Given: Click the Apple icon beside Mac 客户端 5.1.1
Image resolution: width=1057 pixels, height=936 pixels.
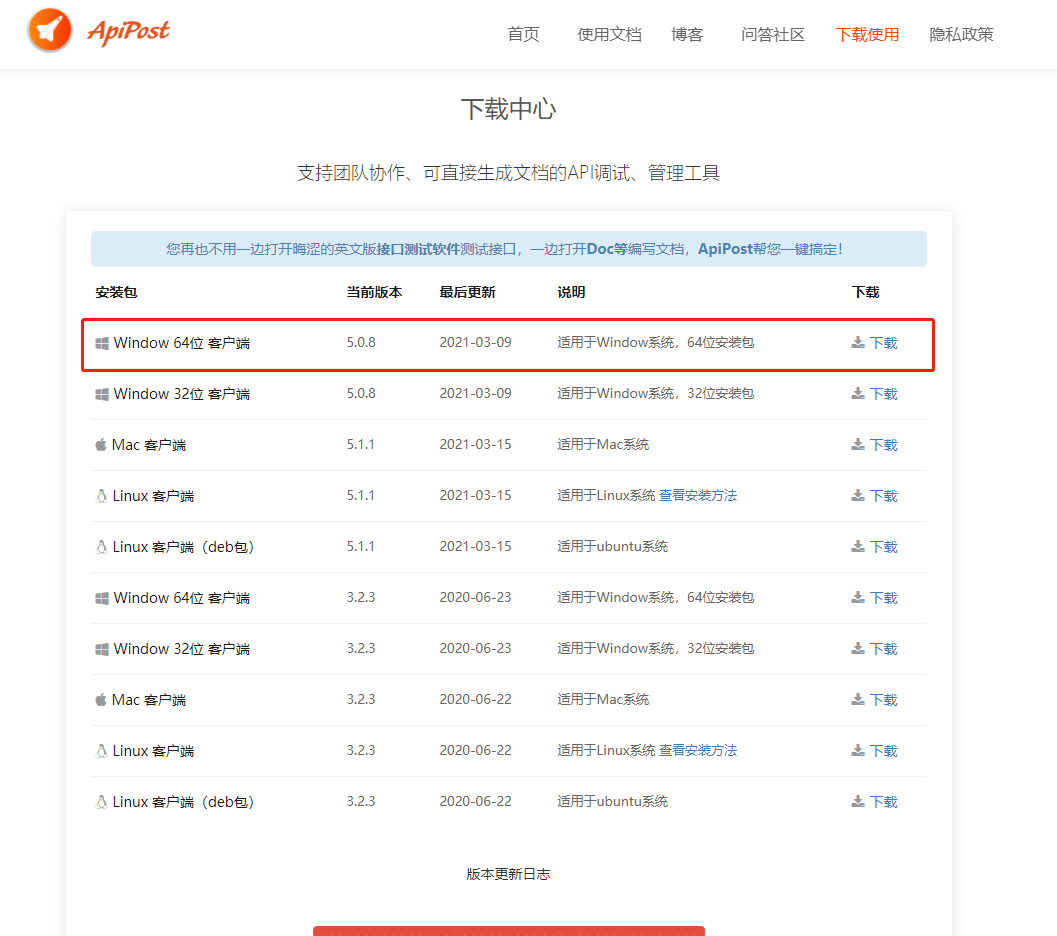Looking at the screenshot, I should (x=99, y=444).
